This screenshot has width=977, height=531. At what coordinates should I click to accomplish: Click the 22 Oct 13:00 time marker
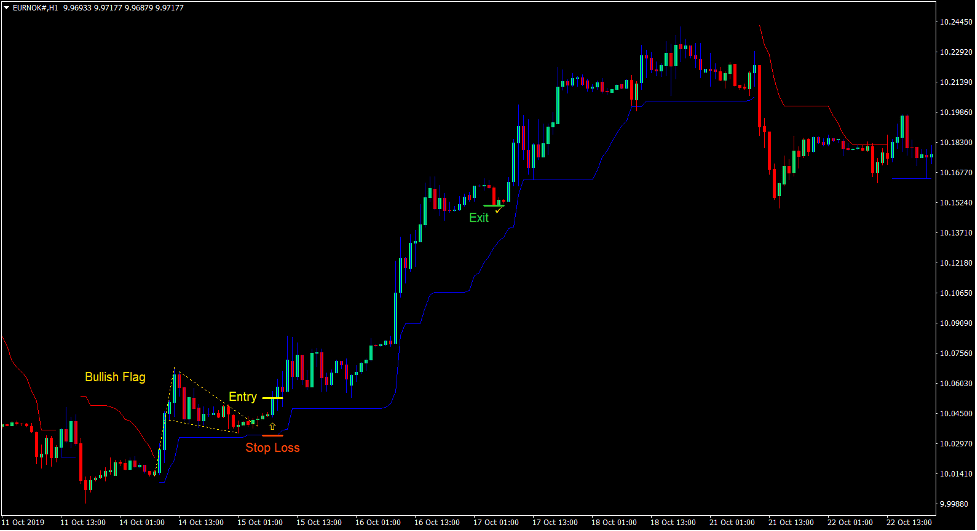tap(908, 522)
